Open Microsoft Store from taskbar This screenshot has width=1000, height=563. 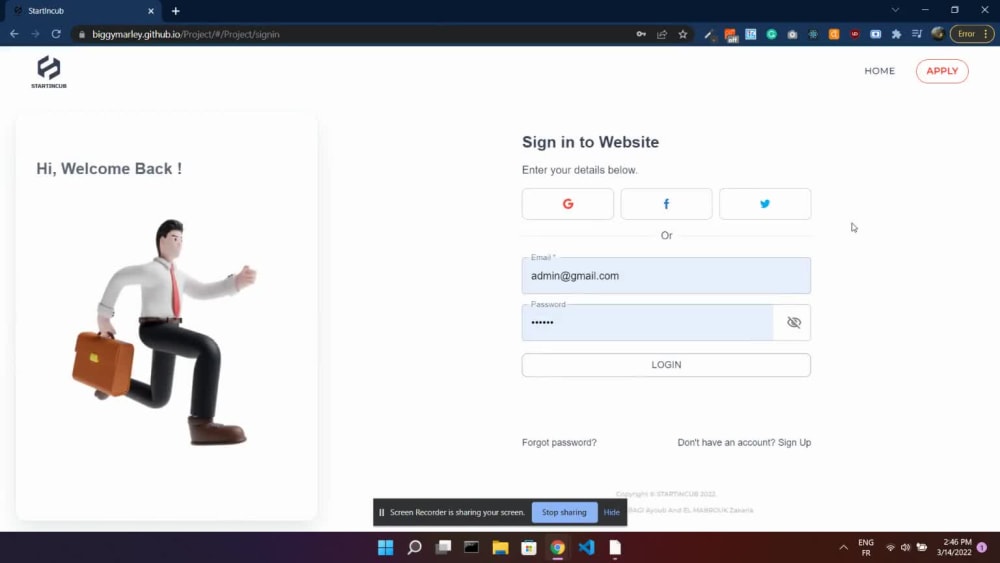point(529,548)
